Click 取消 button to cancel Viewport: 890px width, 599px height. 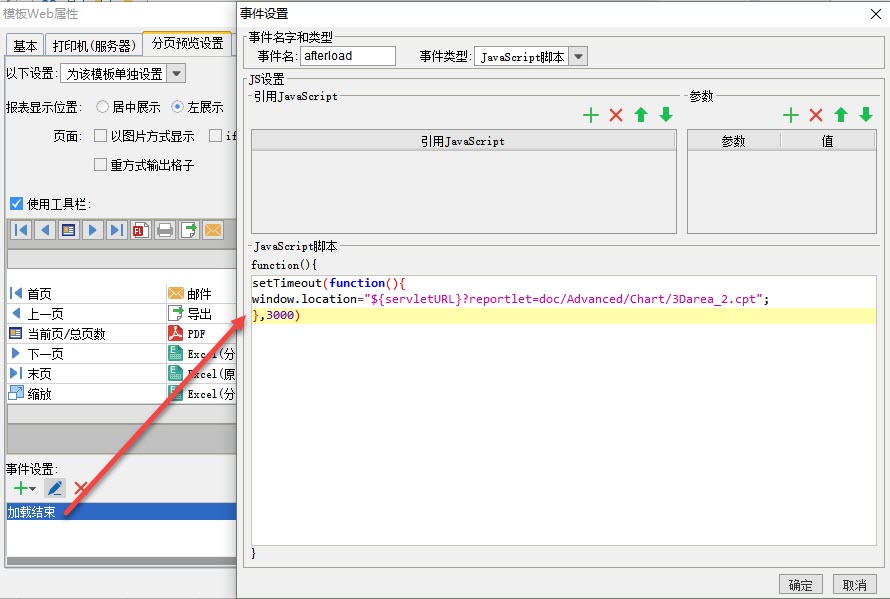coord(854,584)
